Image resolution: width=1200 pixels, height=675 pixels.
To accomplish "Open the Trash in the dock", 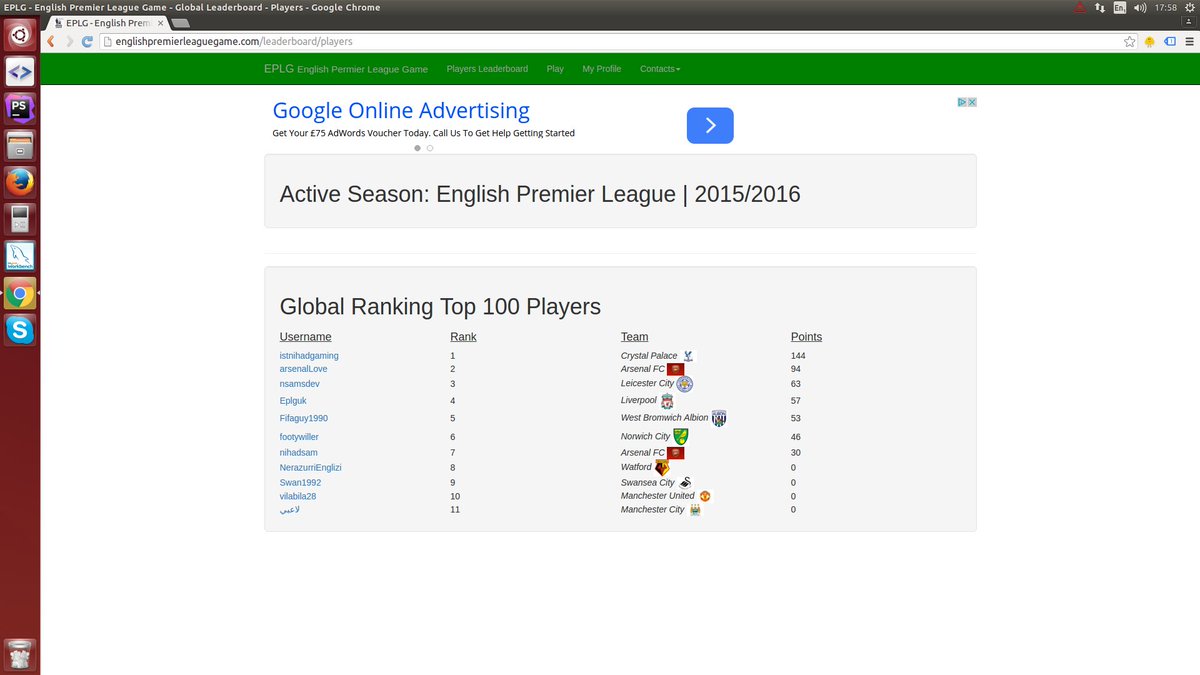I will (20, 655).
